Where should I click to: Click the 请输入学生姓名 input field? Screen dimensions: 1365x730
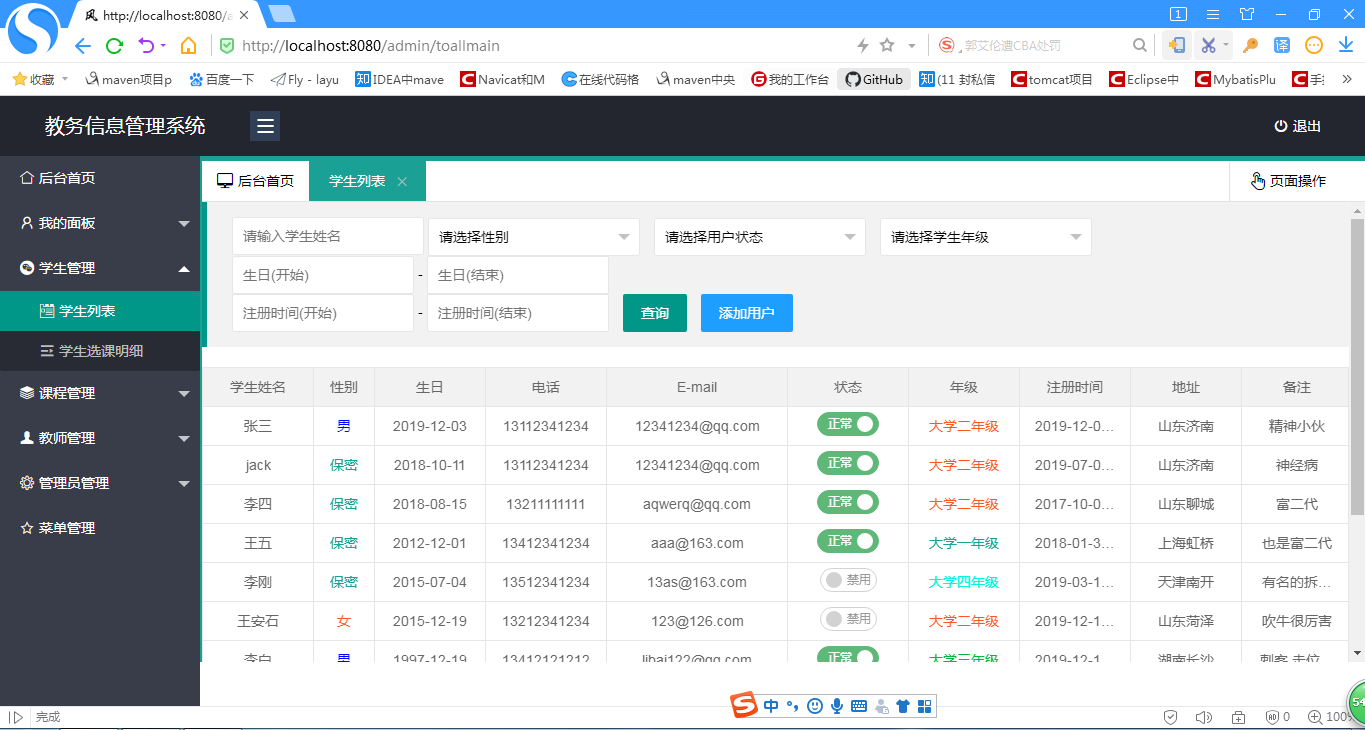(x=328, y=237)
